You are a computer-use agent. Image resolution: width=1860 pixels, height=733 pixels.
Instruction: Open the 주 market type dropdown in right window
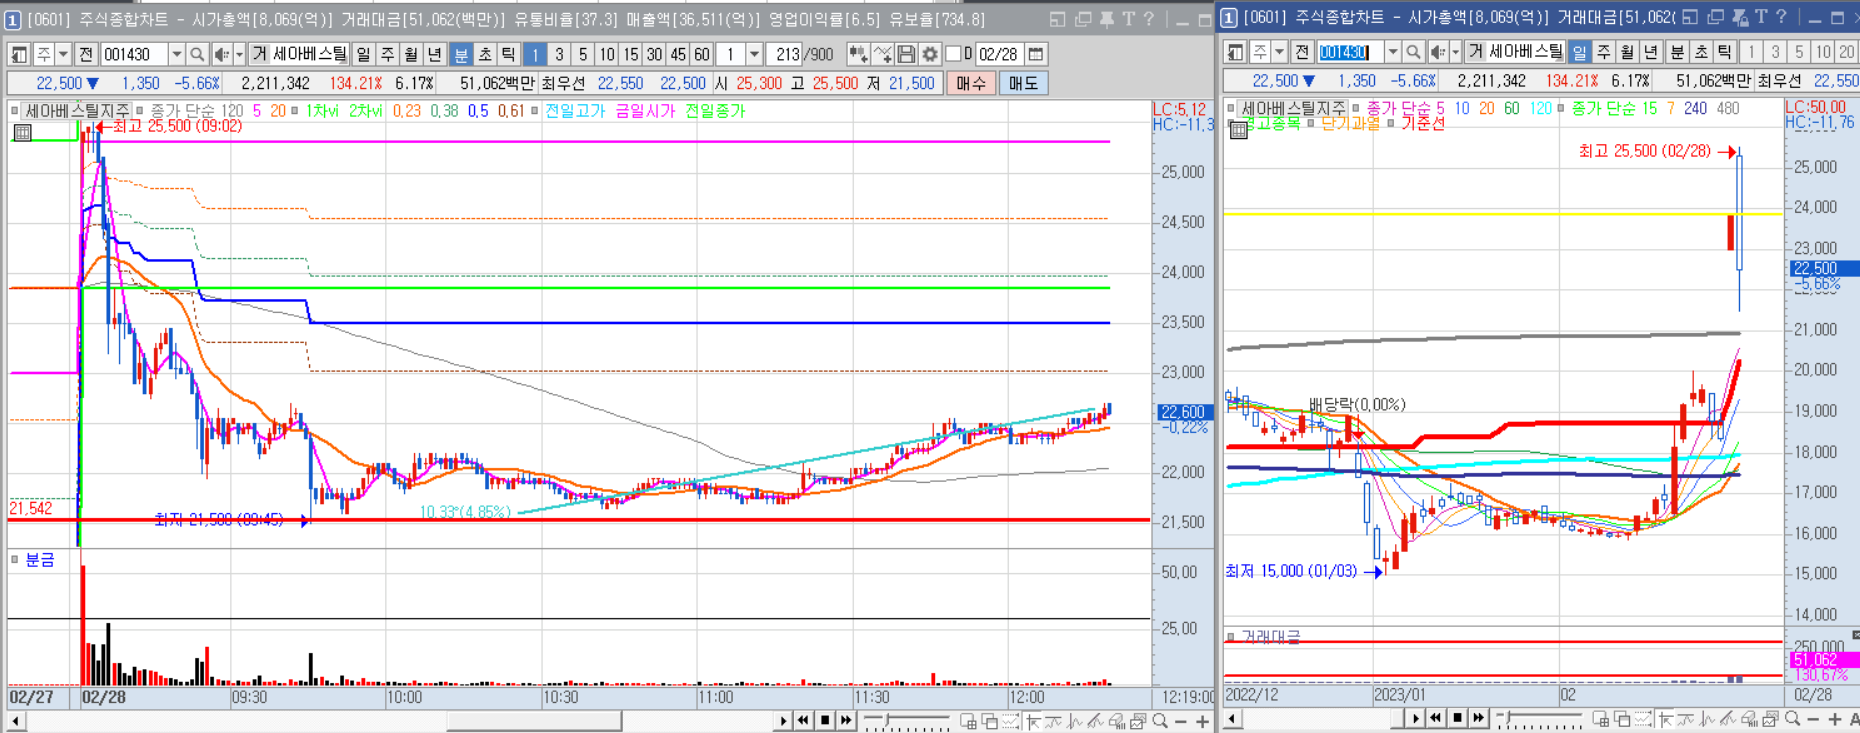pos(1279,52)
